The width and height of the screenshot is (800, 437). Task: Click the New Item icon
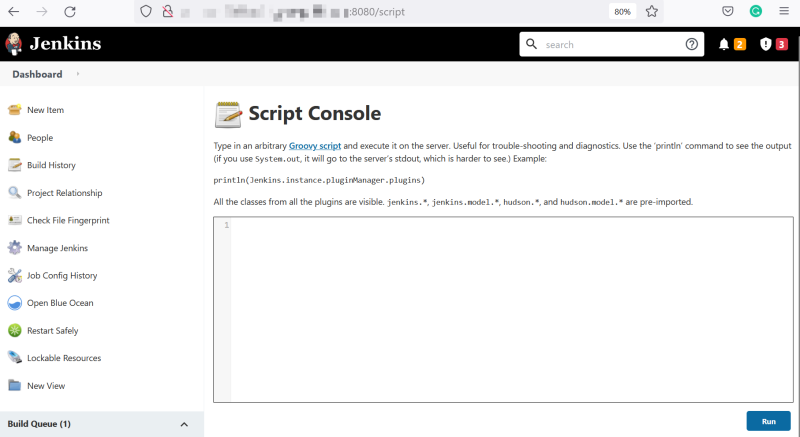coord(15,110)
